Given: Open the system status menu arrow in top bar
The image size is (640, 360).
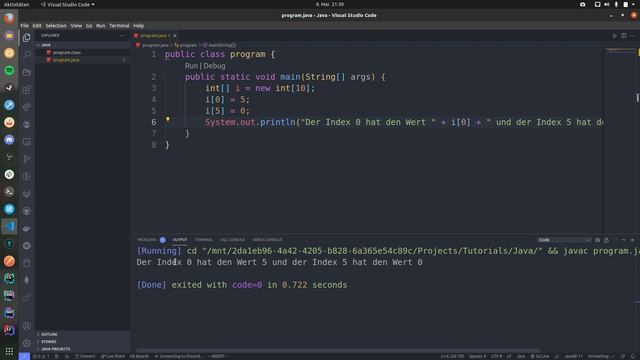Looking at the screenshot, I should pos(633,4).
